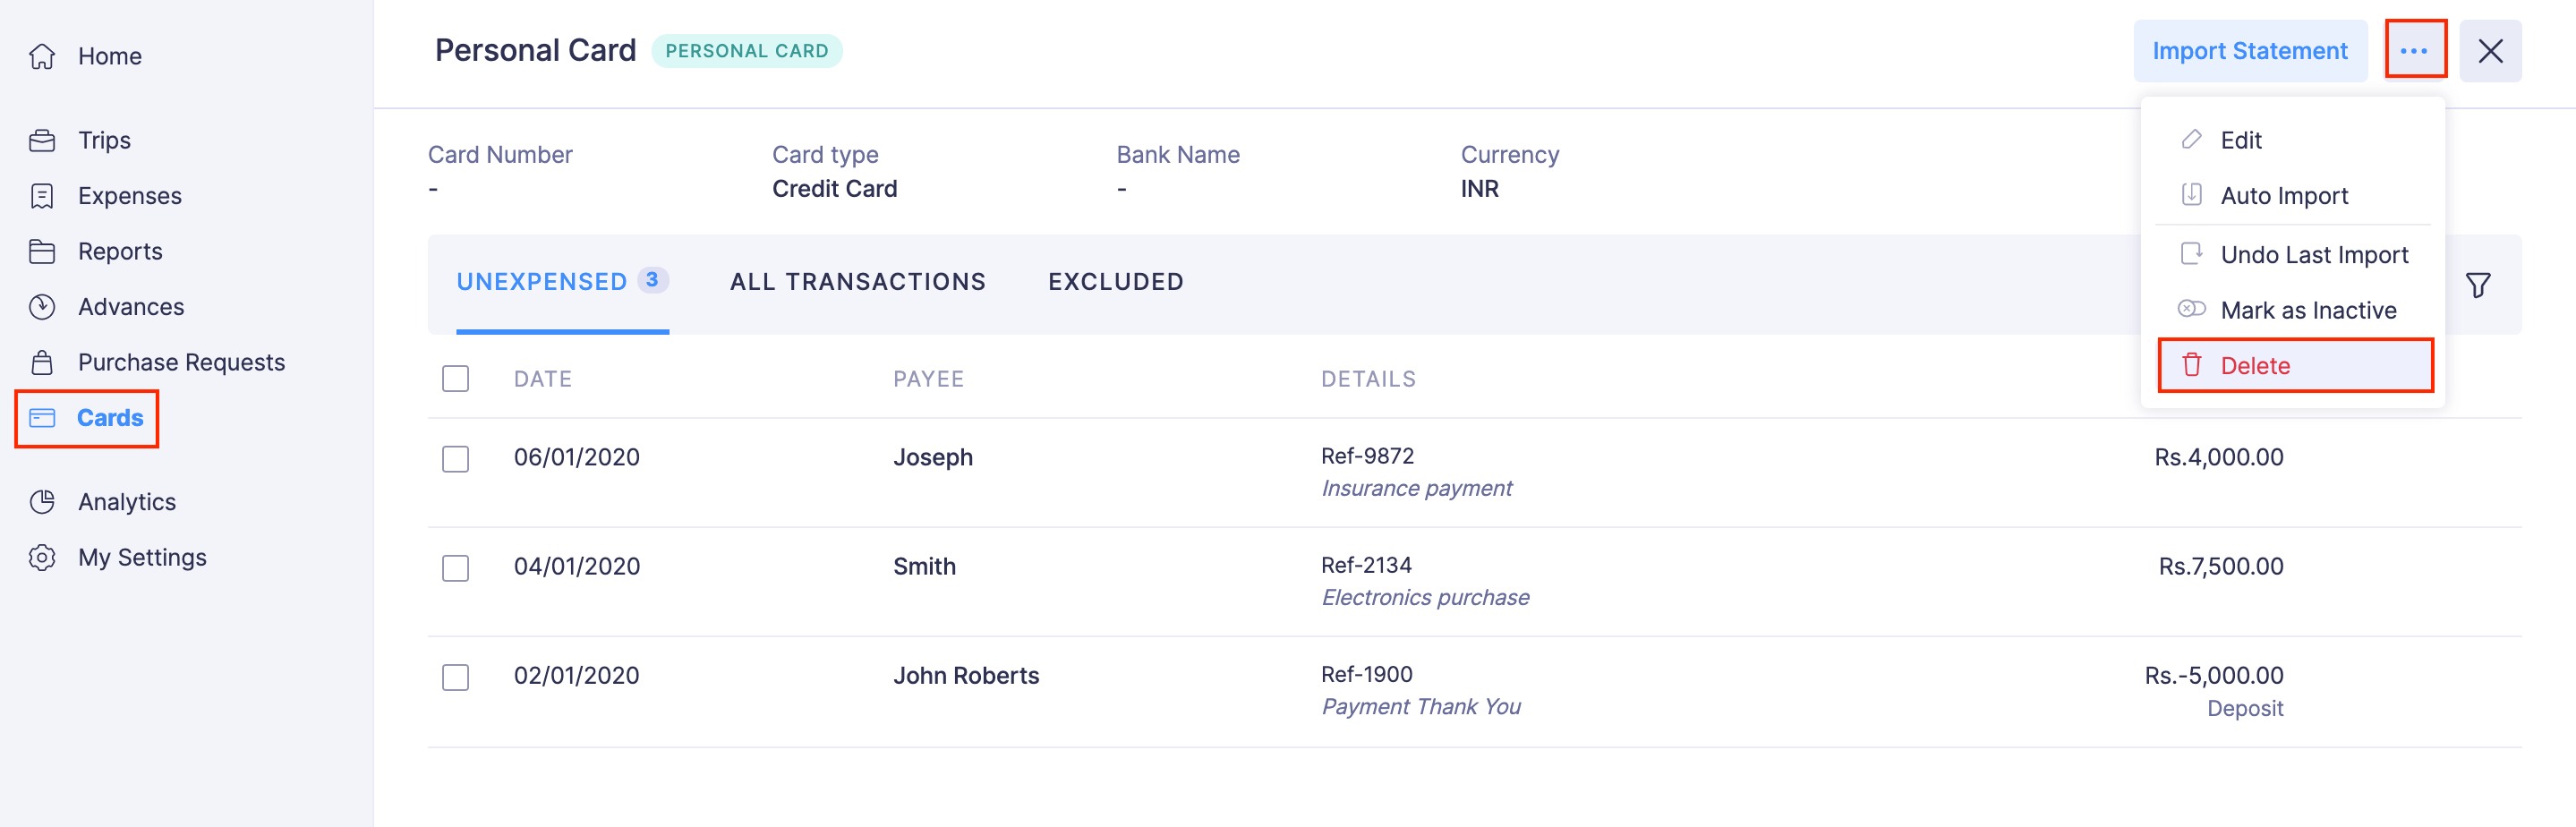The image size is (2576, 827).
Task: Select the Smith transaction checkbox
Action: [456, 568]
